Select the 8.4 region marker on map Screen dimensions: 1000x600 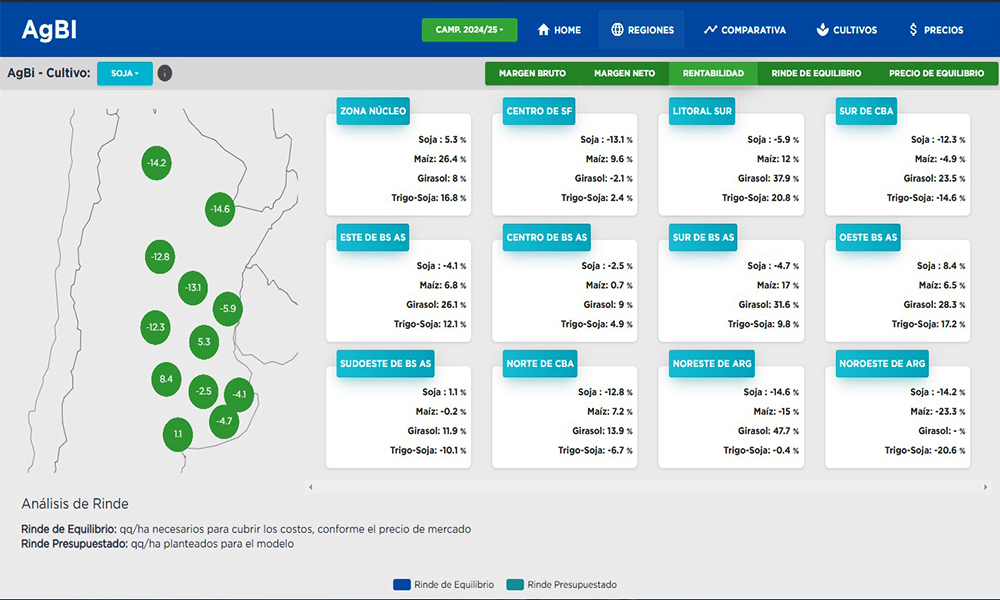point(166,380)
